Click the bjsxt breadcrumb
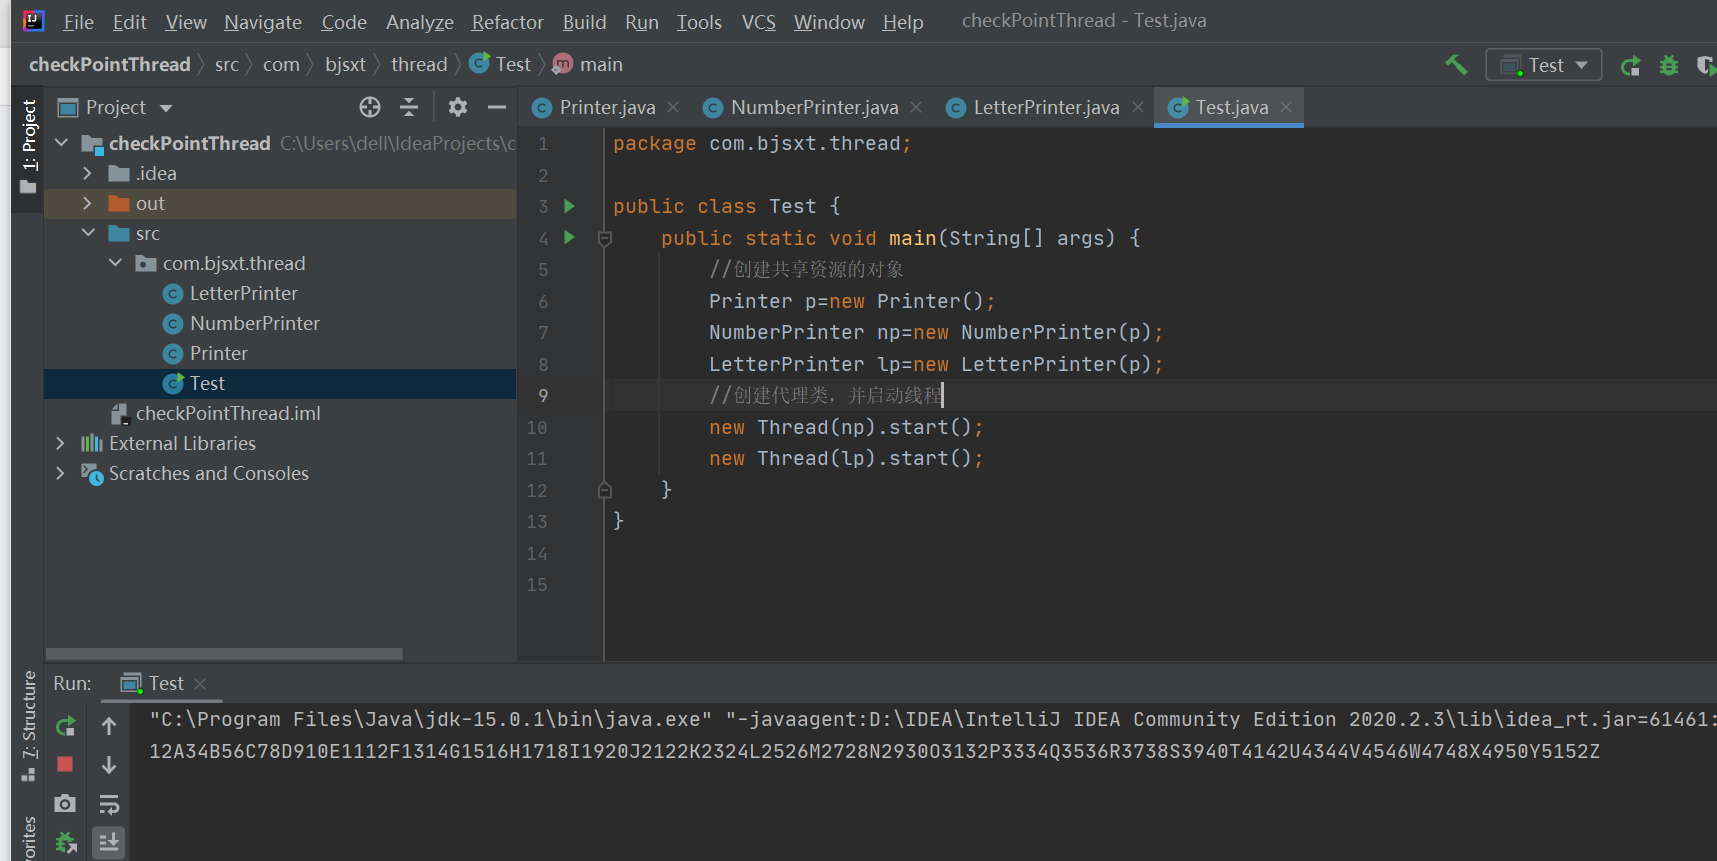Screen dimensions: 1717x861 point(346,65)
